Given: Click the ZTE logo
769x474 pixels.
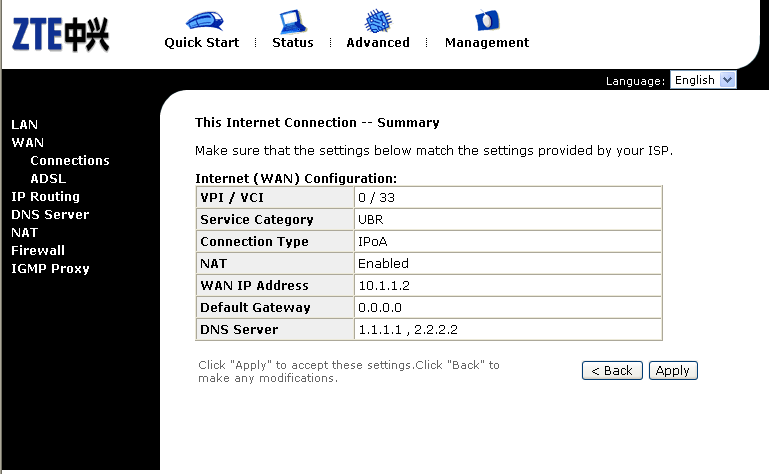Looking at the screenshot, I should (x=60, y=34).
